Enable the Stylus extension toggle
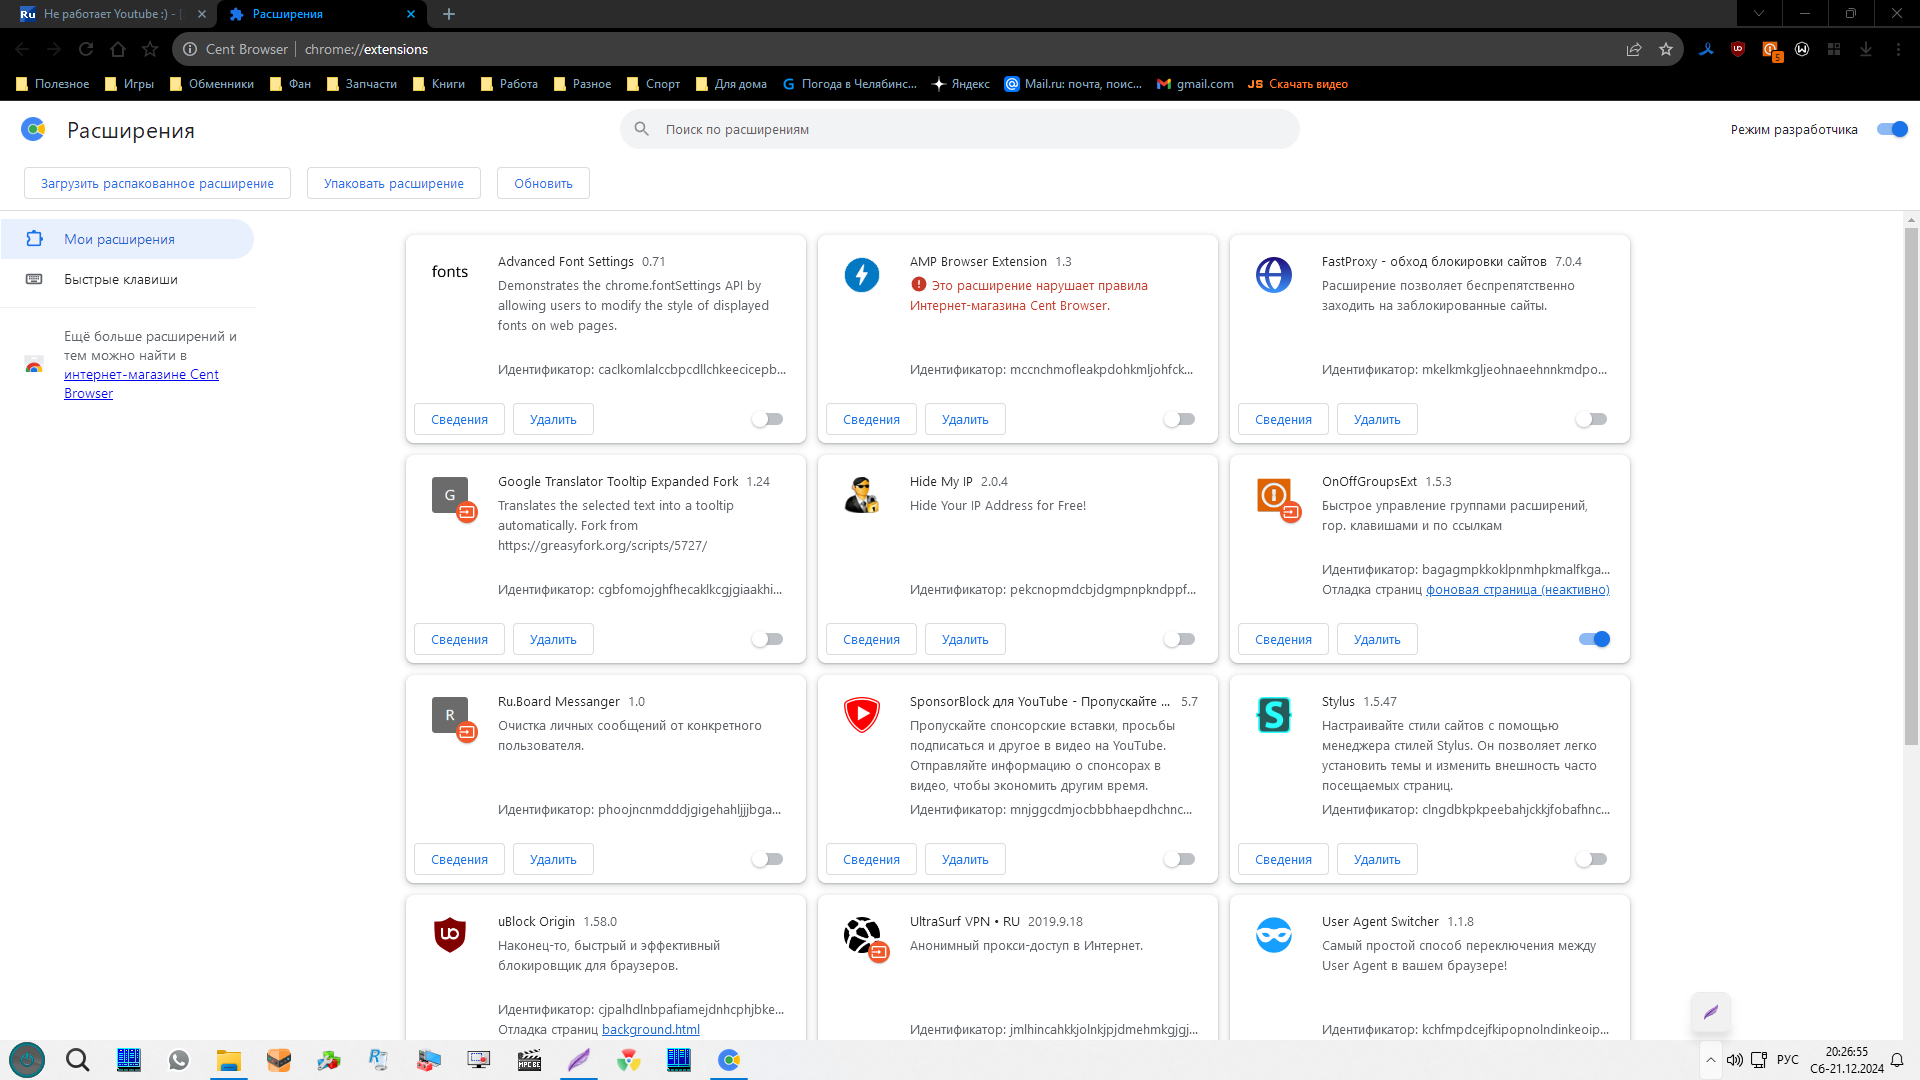 point(1592,859)
